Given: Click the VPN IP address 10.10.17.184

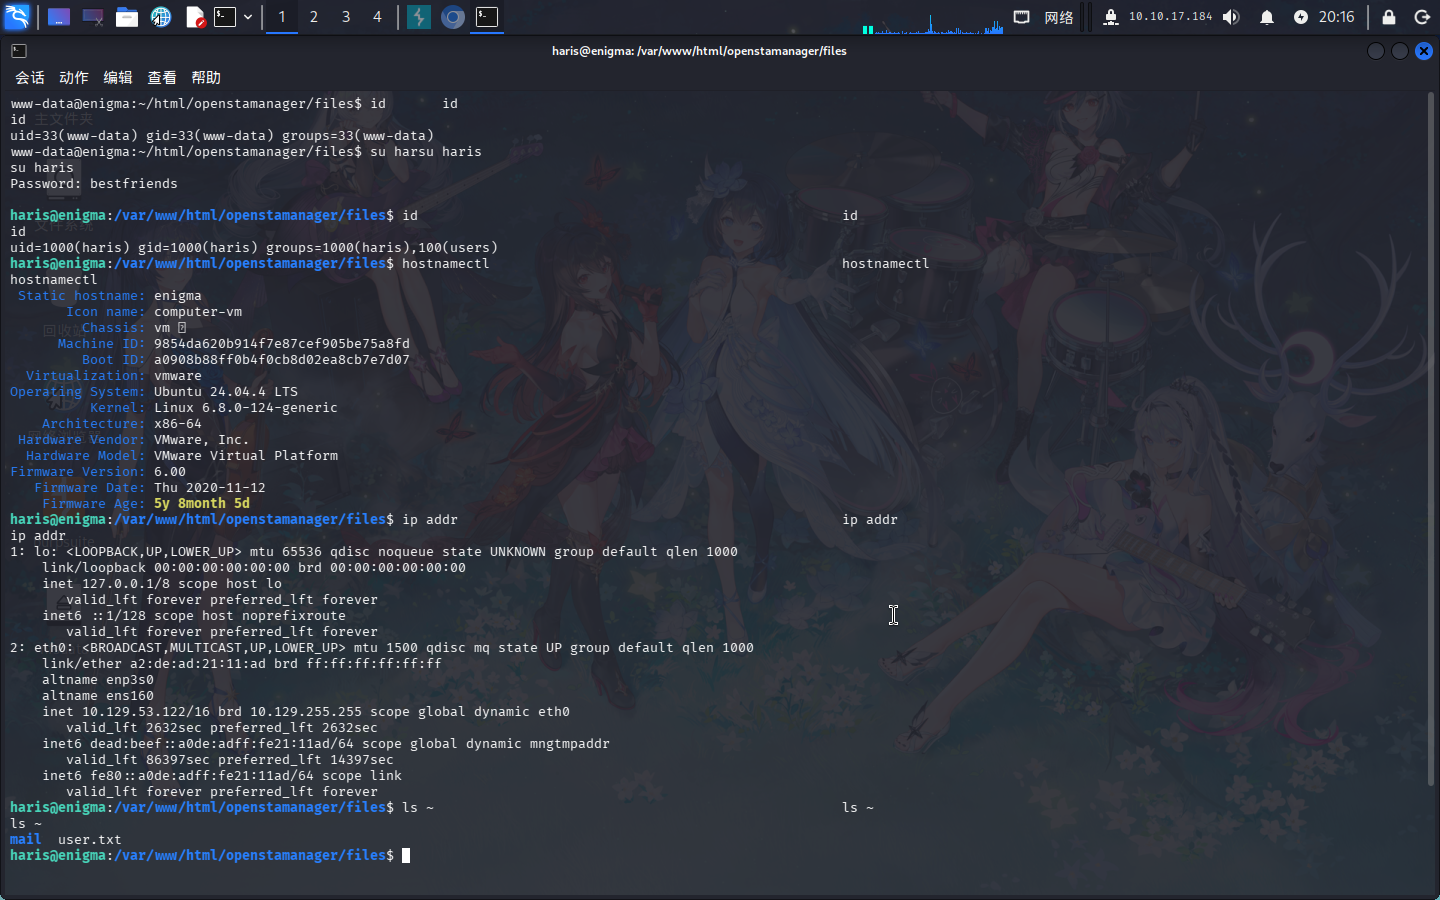Looking at the screenshot, I should pos(1170,17).
